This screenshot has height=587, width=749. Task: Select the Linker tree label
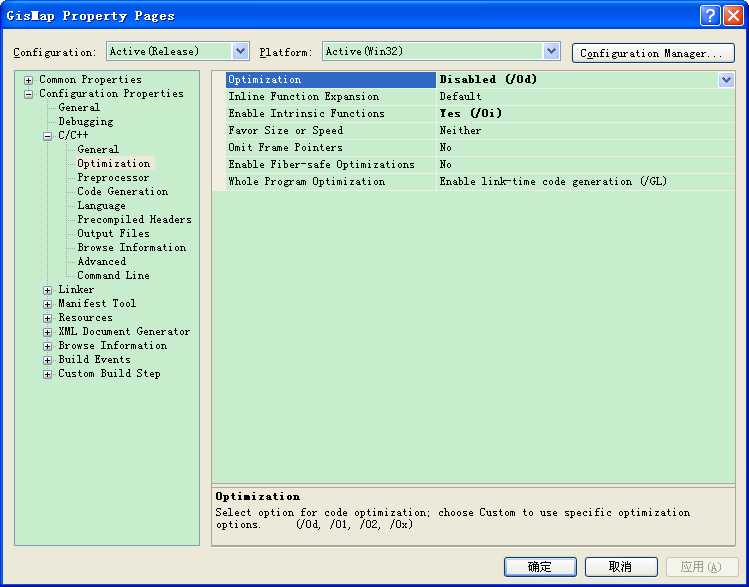(76, 289)
